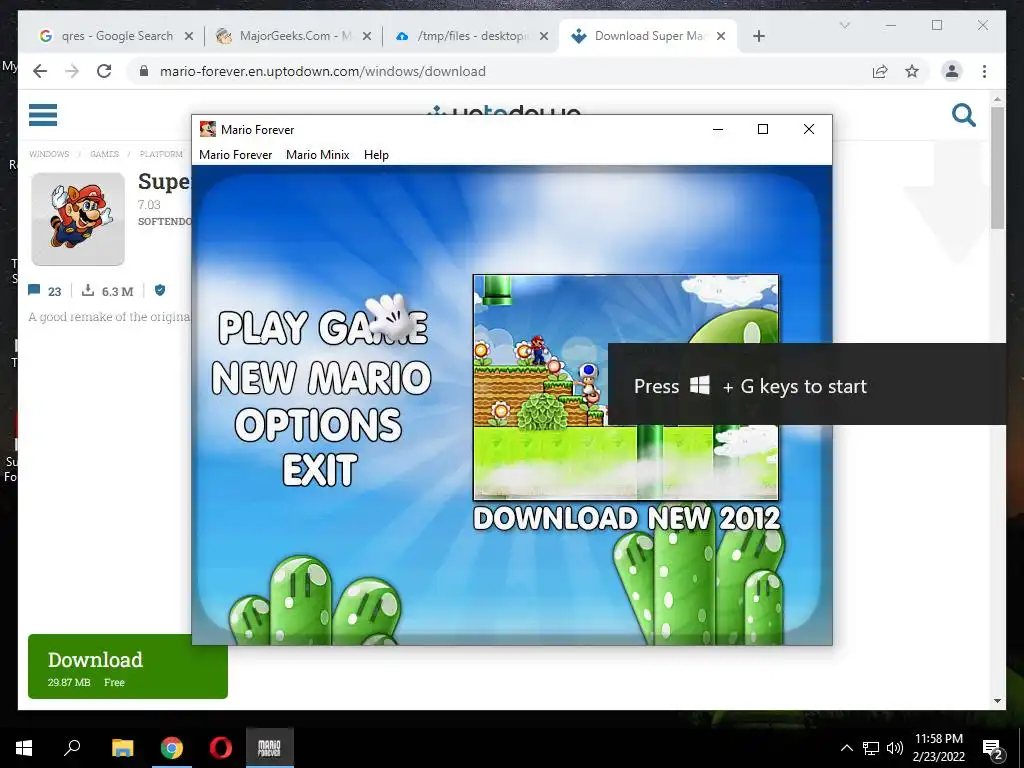
Task: Open the Mario Forever menu bar item
Action: pos(236,155)
